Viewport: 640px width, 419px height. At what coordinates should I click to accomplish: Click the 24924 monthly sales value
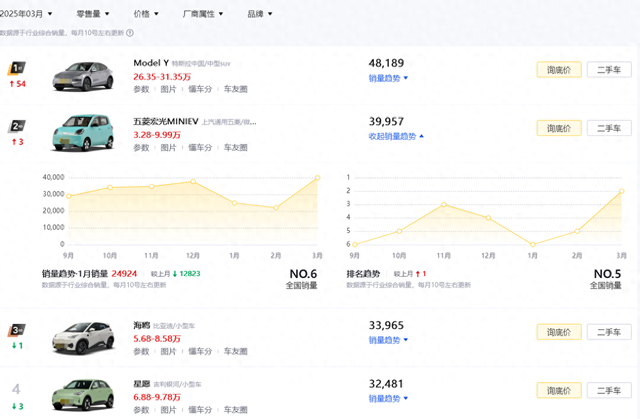pyautogui.click(x=124, y=274)
